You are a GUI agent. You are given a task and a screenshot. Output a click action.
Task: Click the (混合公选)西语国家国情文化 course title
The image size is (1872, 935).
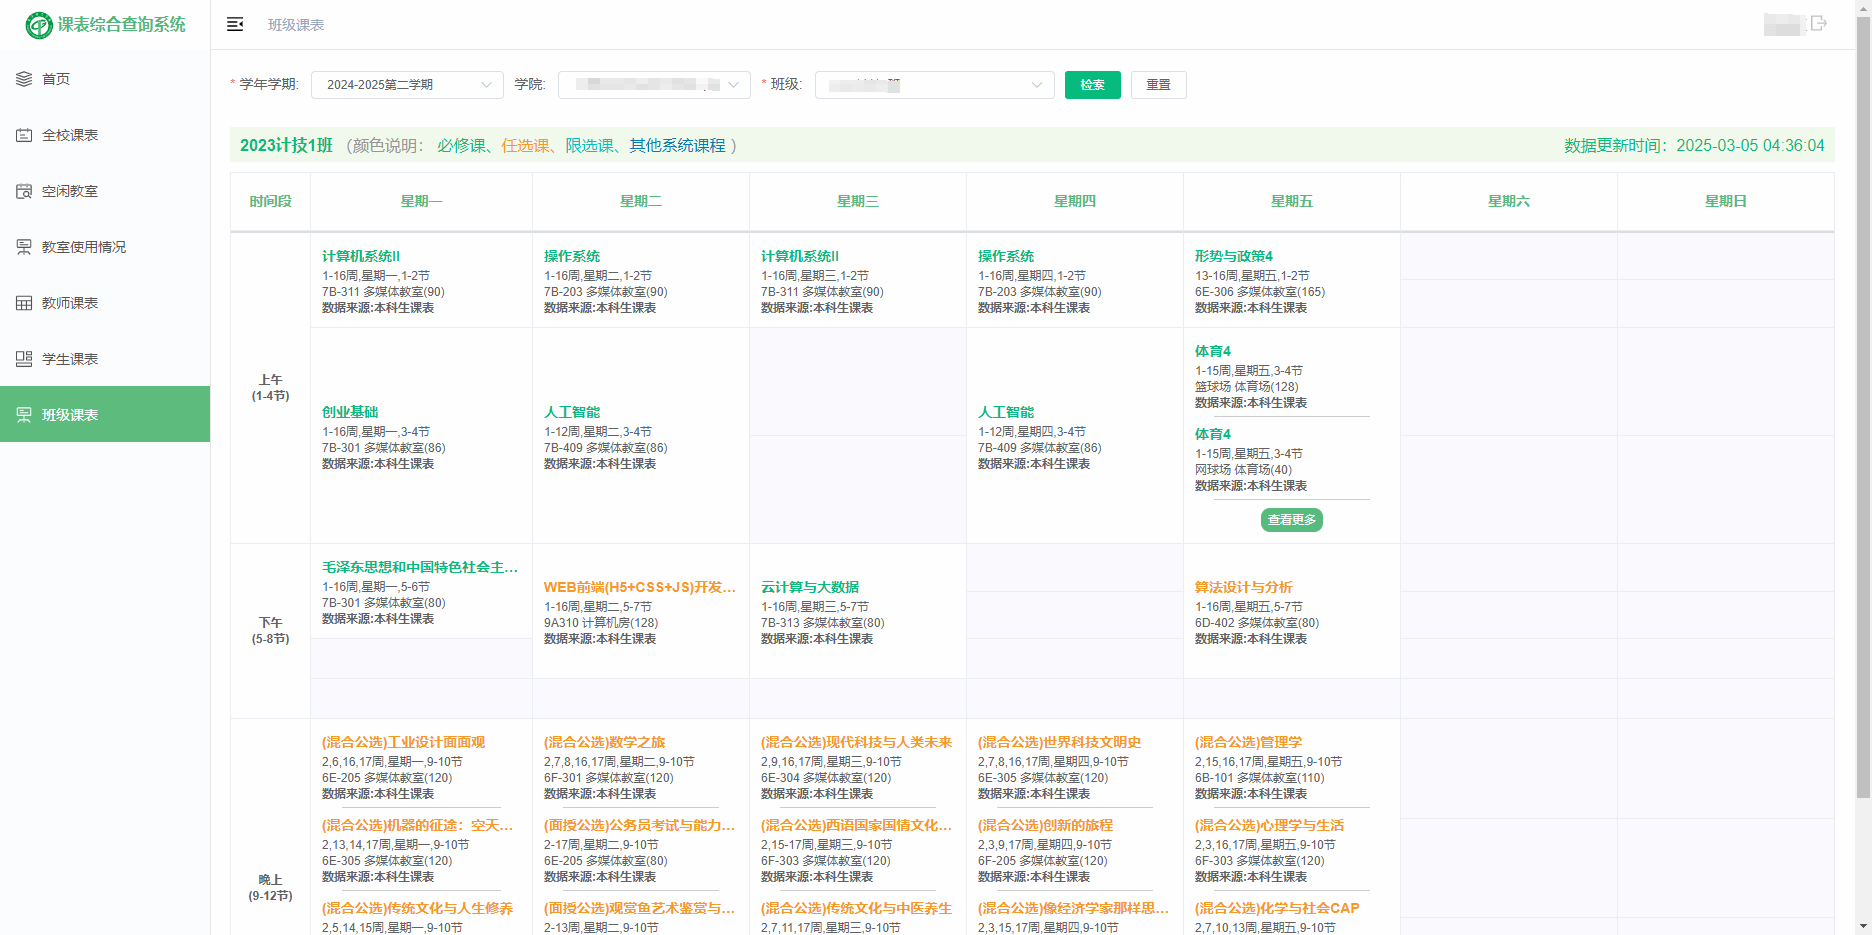click(857, 825)
